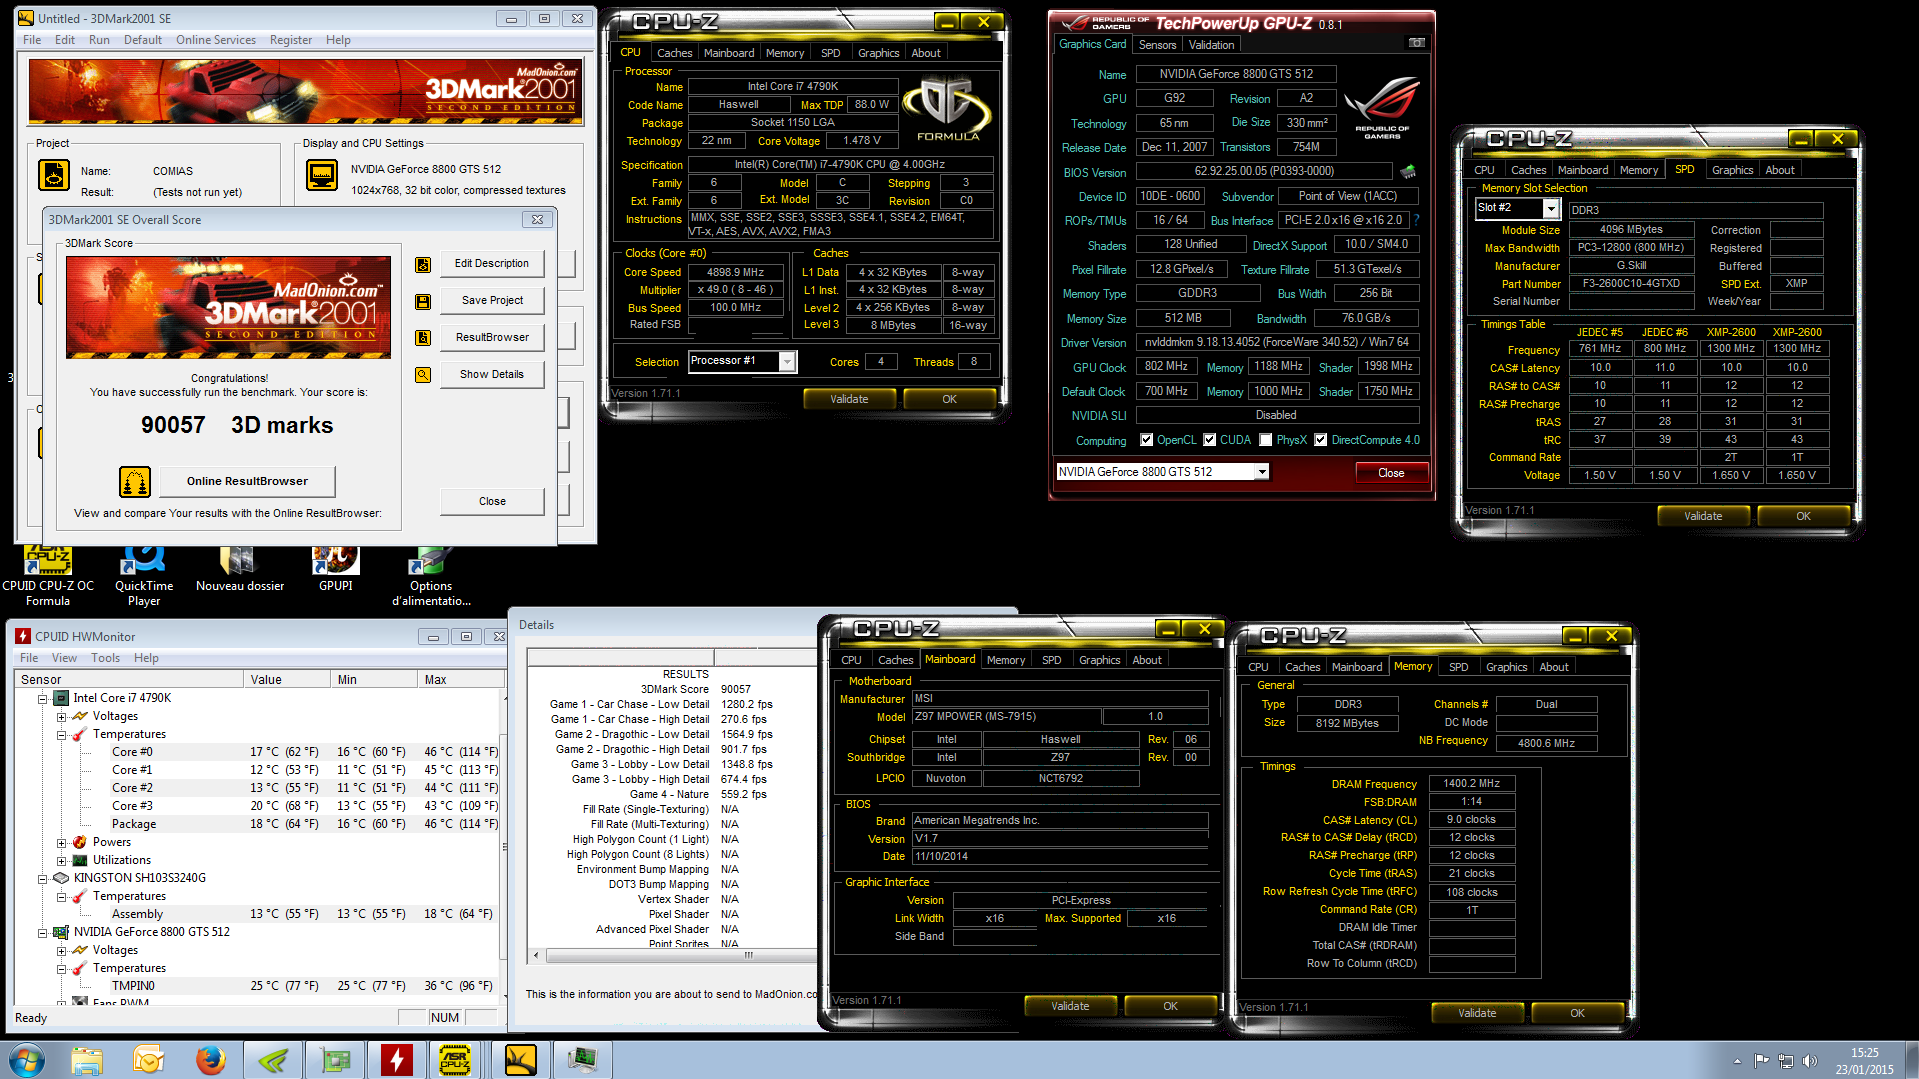This screenshot has height=1079, width=1919.
Task: Click the Save Project button
Action: click(492, 301)
